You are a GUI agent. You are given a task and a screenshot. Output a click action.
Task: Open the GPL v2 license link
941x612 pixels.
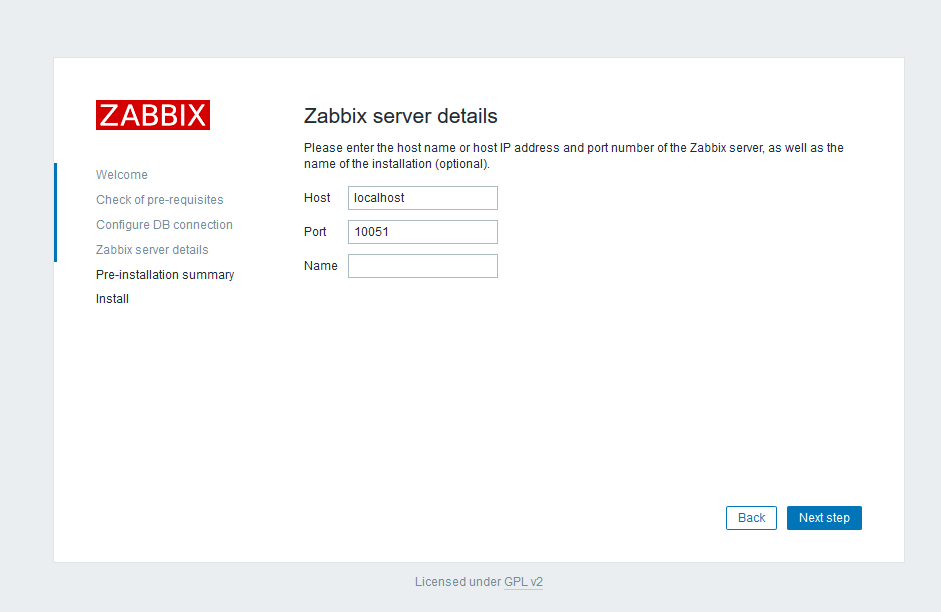tap(523, 582)
